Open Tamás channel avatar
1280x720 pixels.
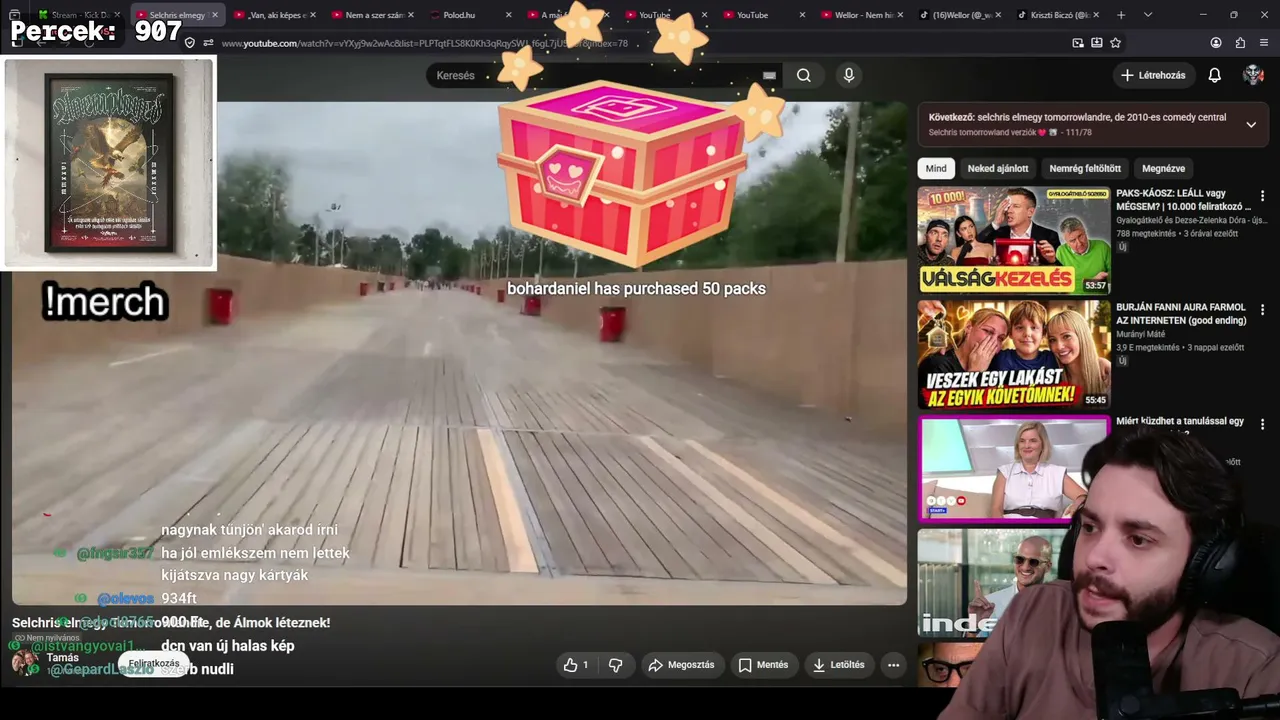pos(25,663)
